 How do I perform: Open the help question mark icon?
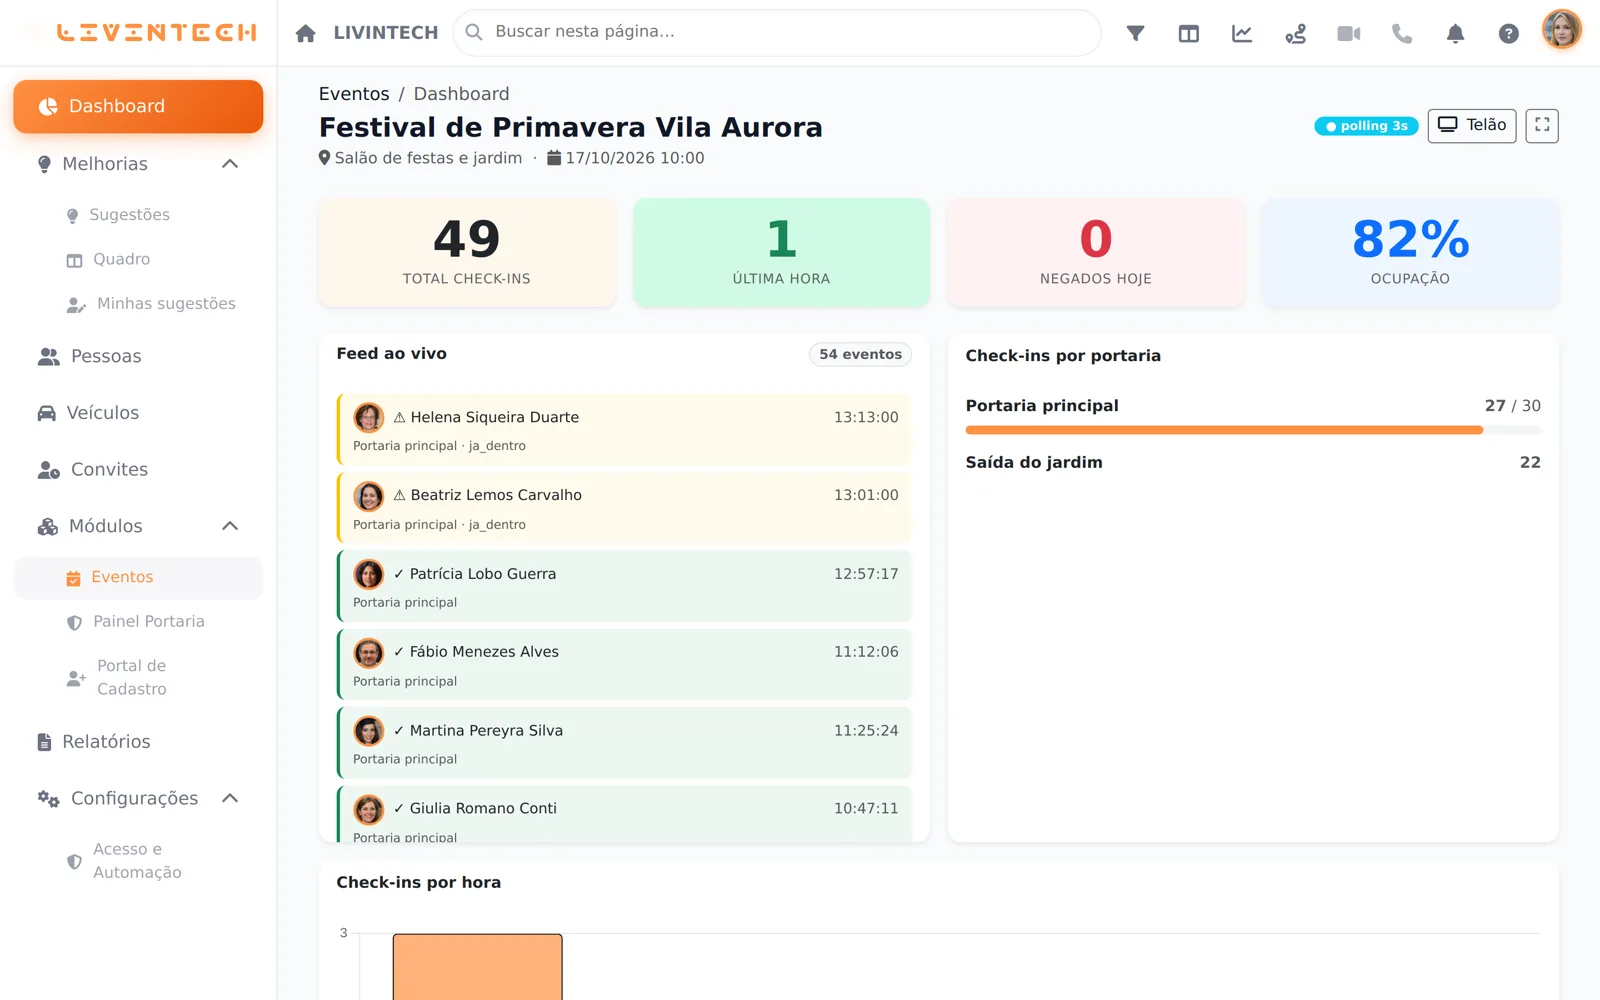[1509, 33]
